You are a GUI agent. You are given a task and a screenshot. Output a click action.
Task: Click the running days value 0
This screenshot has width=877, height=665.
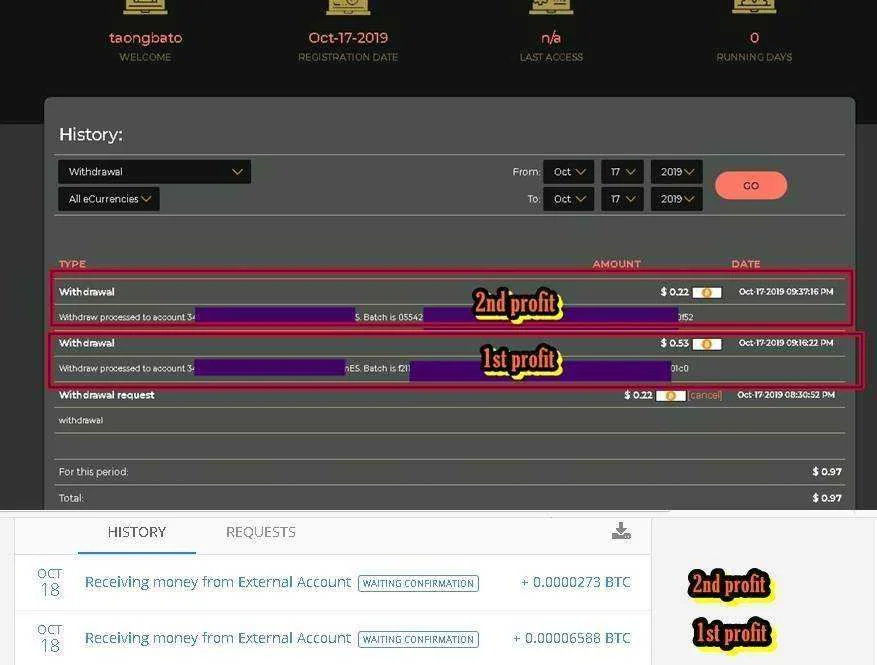click(x=754, y=38)
